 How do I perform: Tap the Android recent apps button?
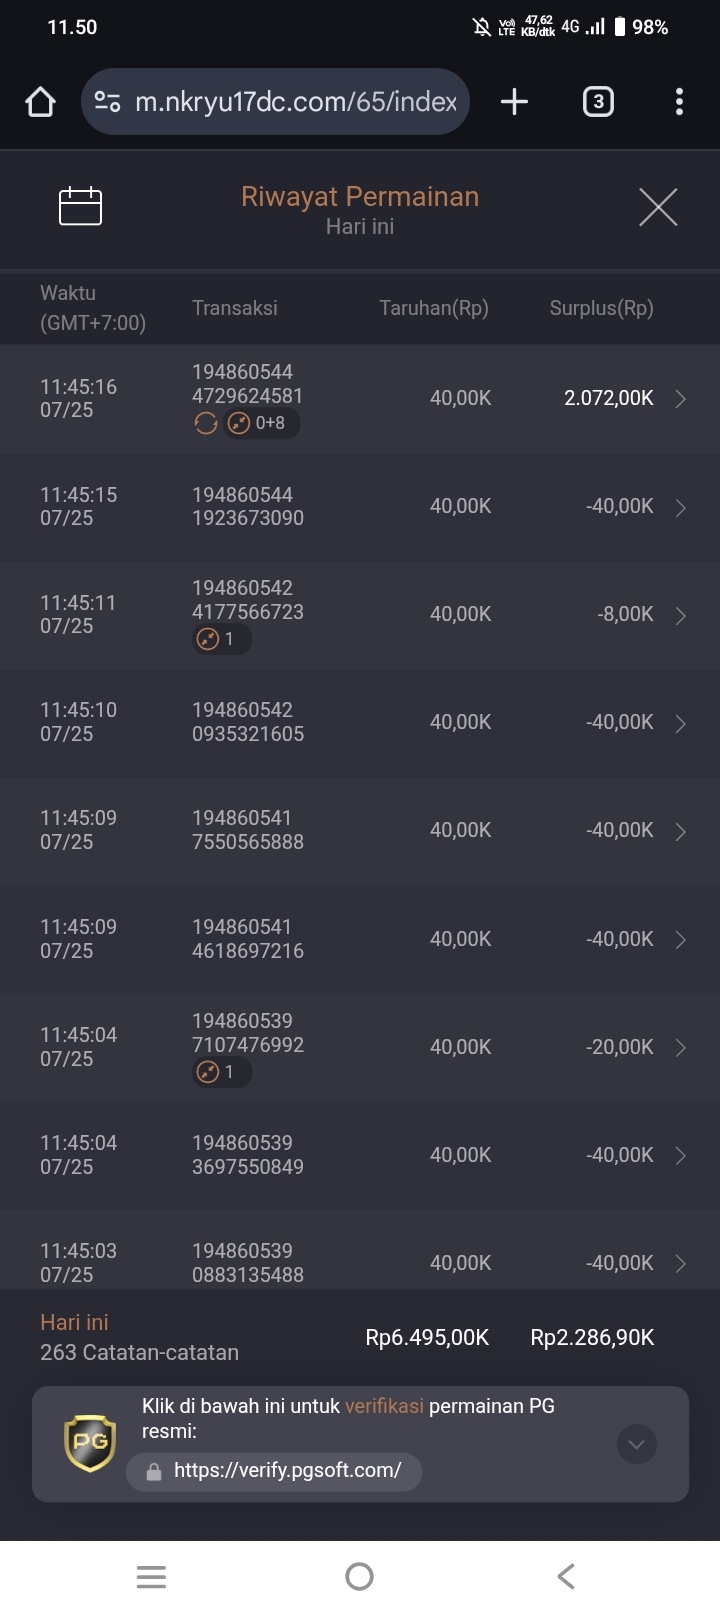[x=151, y=1577]
